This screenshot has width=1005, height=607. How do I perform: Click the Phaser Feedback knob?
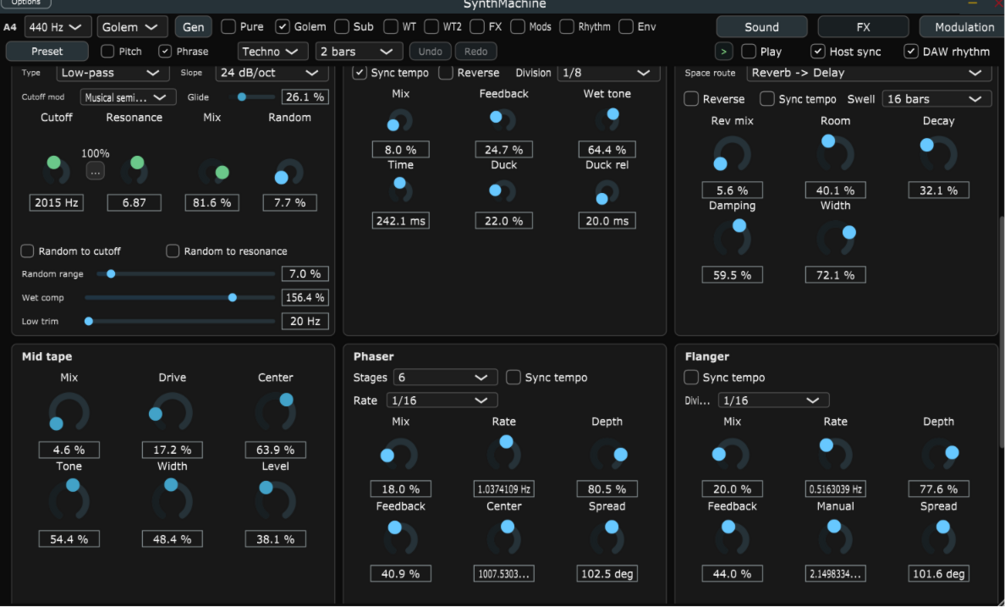point(401,538)
